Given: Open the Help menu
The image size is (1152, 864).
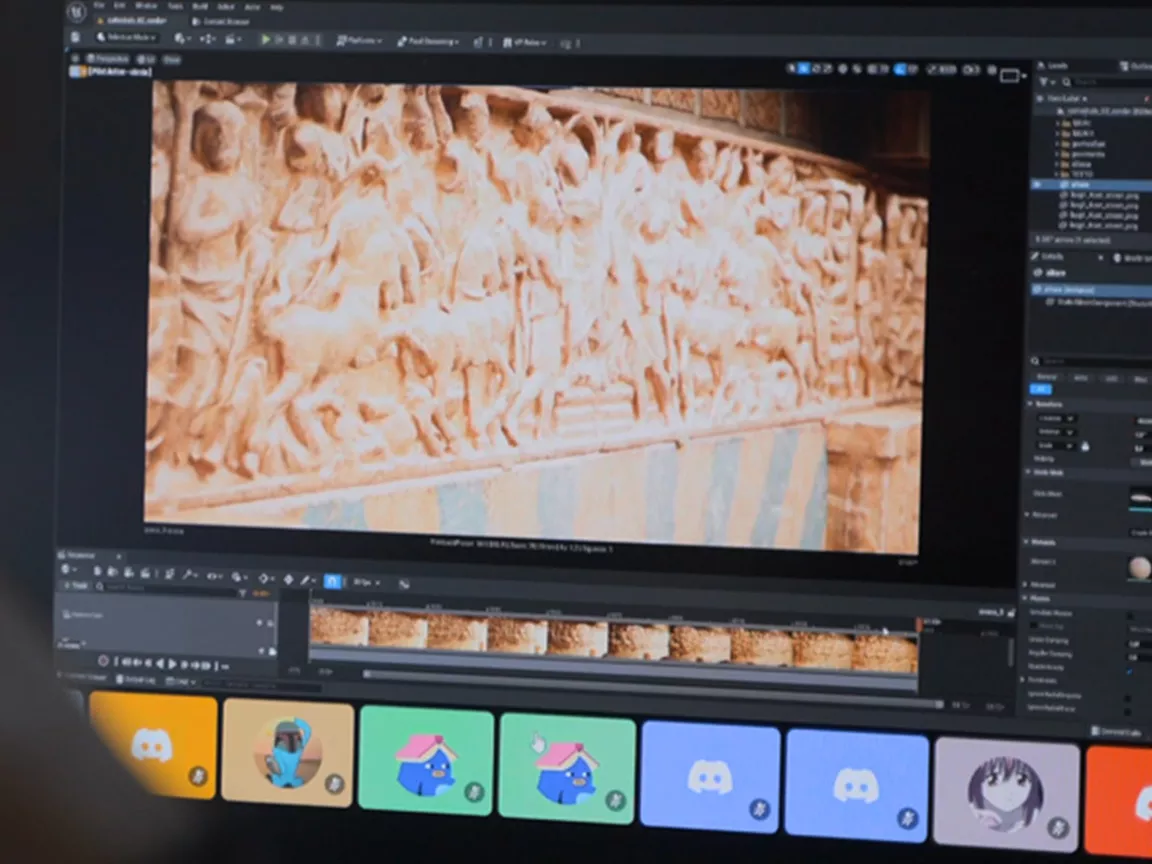Looking at the screenshot, I should [276, 7].
